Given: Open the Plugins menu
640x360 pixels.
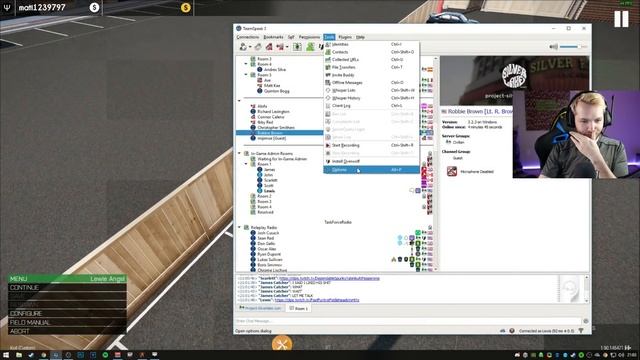Looking at the screenshot, I should coord(345,37).
